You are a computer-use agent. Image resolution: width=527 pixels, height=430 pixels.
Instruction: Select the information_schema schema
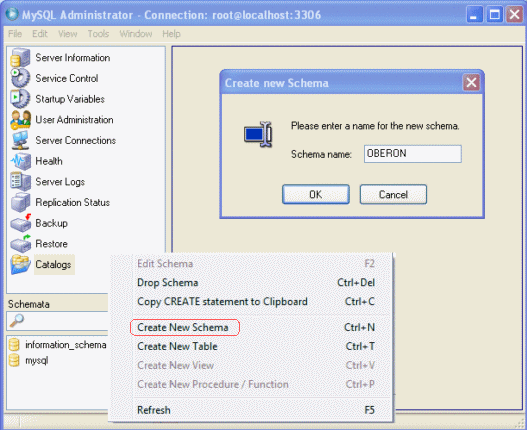tap(66, 345)
